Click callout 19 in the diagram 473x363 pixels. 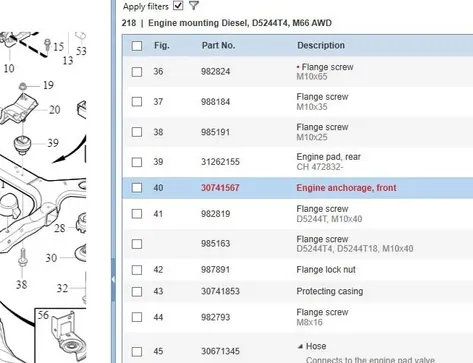point(48,85)
